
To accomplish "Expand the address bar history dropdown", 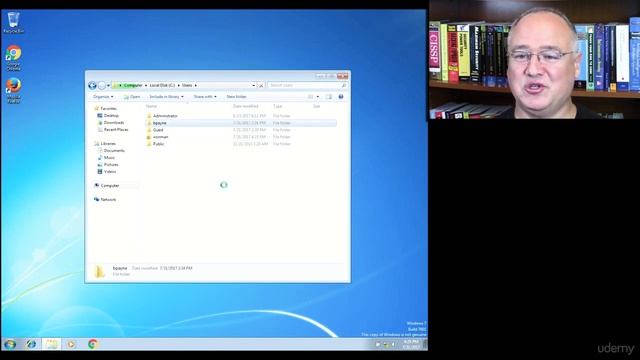I will coord(253,85).
